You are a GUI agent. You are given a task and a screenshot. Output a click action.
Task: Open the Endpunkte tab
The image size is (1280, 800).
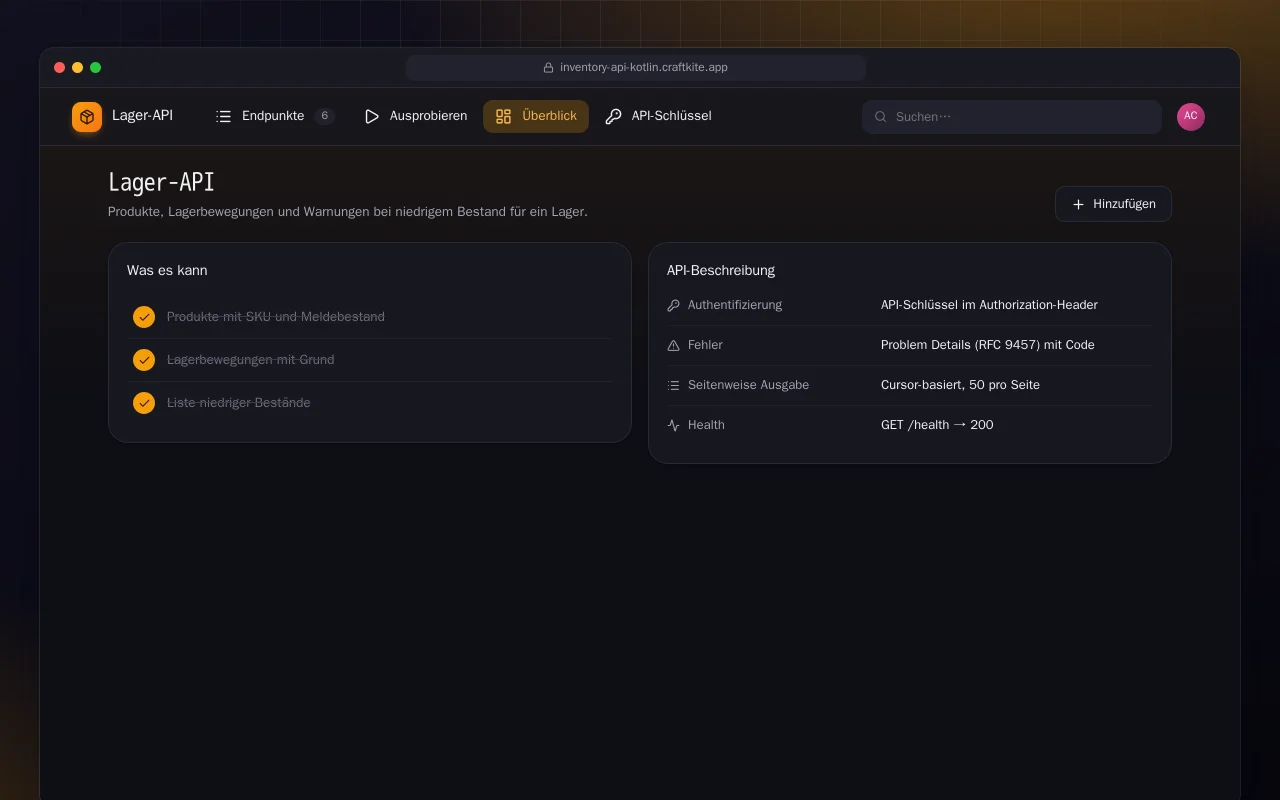(x=274, y=116)
